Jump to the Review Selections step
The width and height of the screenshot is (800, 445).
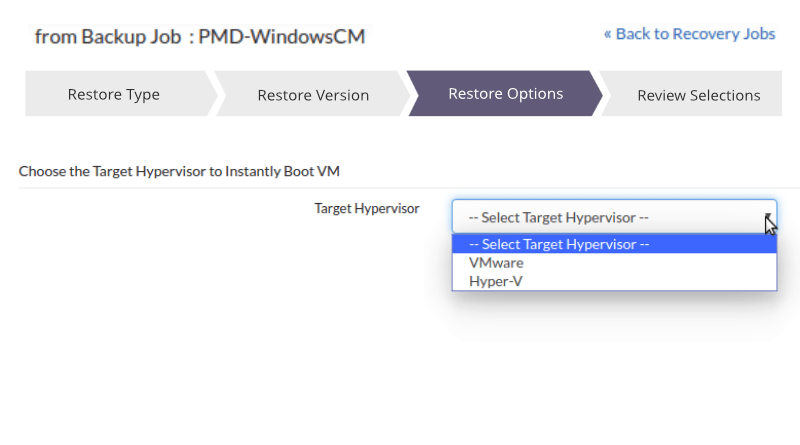pyautogui.click(x=698, y=95)
